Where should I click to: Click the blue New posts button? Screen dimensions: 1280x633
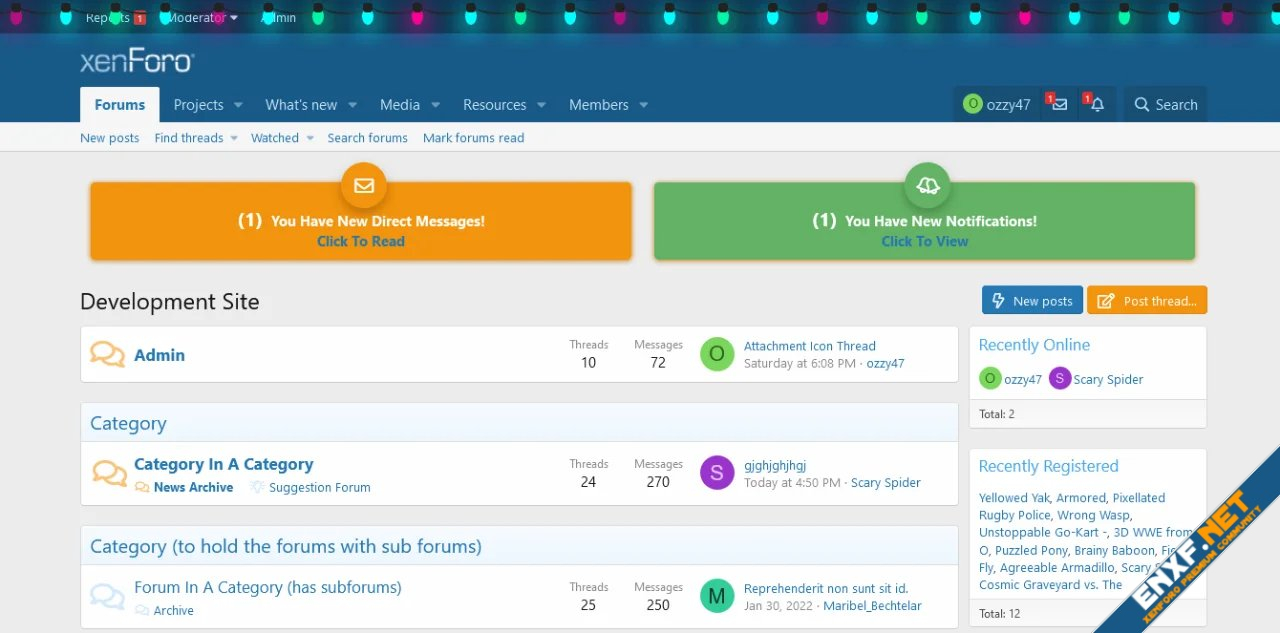point(1032,301)
